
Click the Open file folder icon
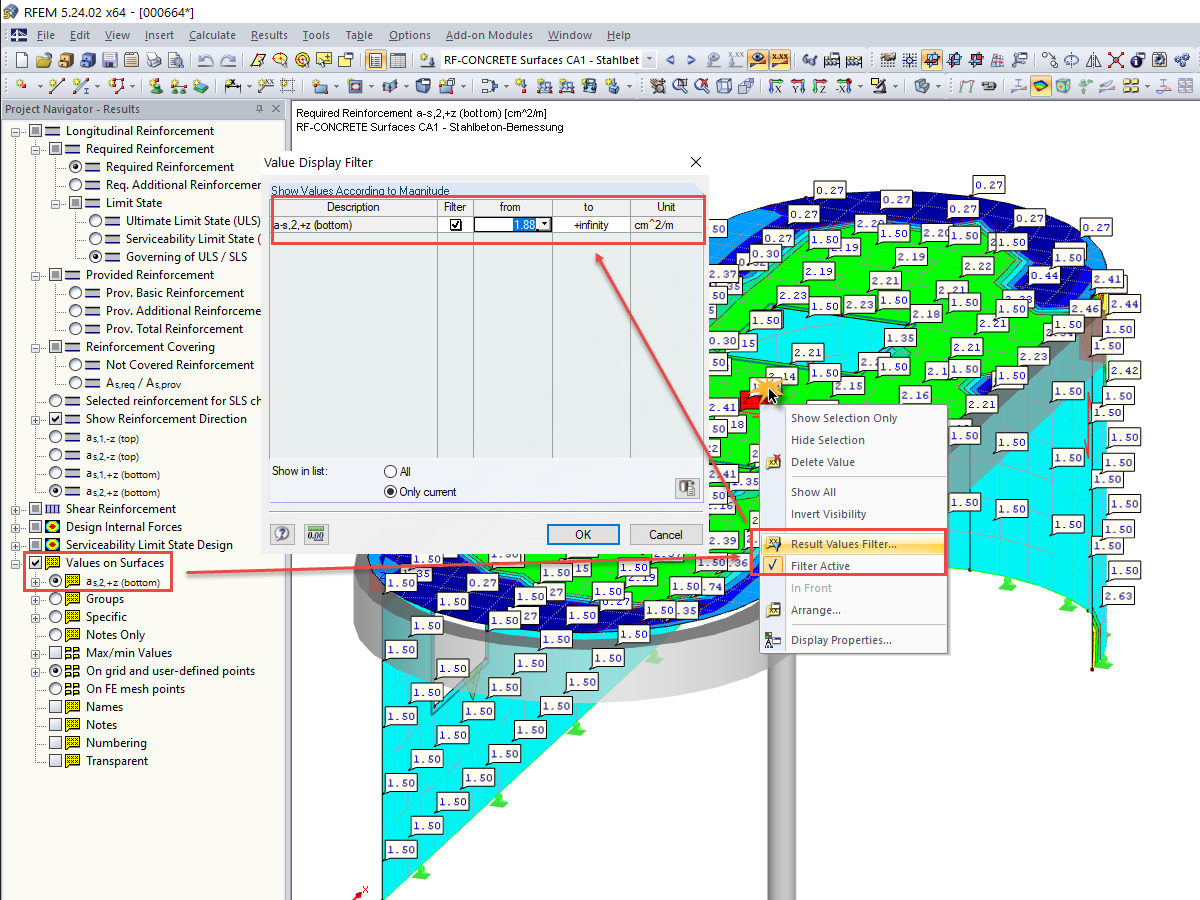[44, 60]
